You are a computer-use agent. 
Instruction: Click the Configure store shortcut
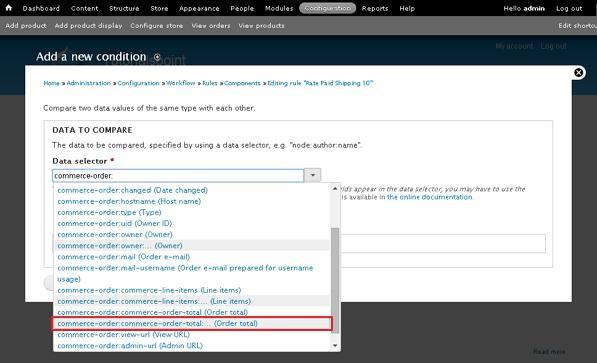(x=156, y=26)
